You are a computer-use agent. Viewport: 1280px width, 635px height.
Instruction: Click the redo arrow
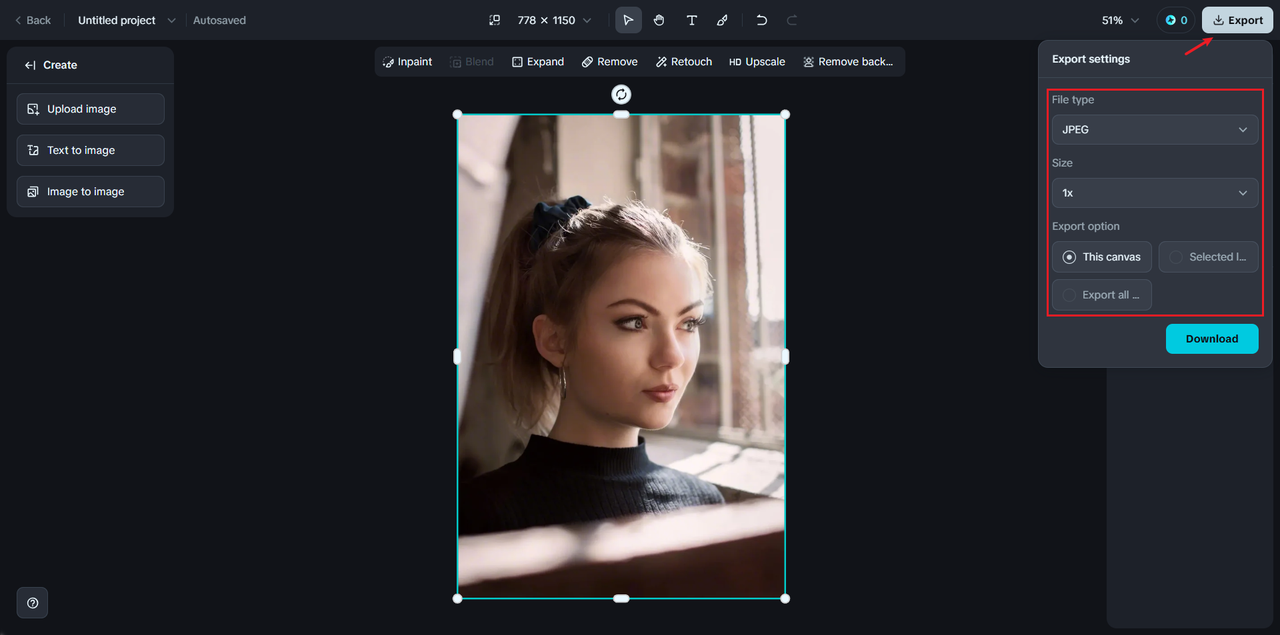792,20
